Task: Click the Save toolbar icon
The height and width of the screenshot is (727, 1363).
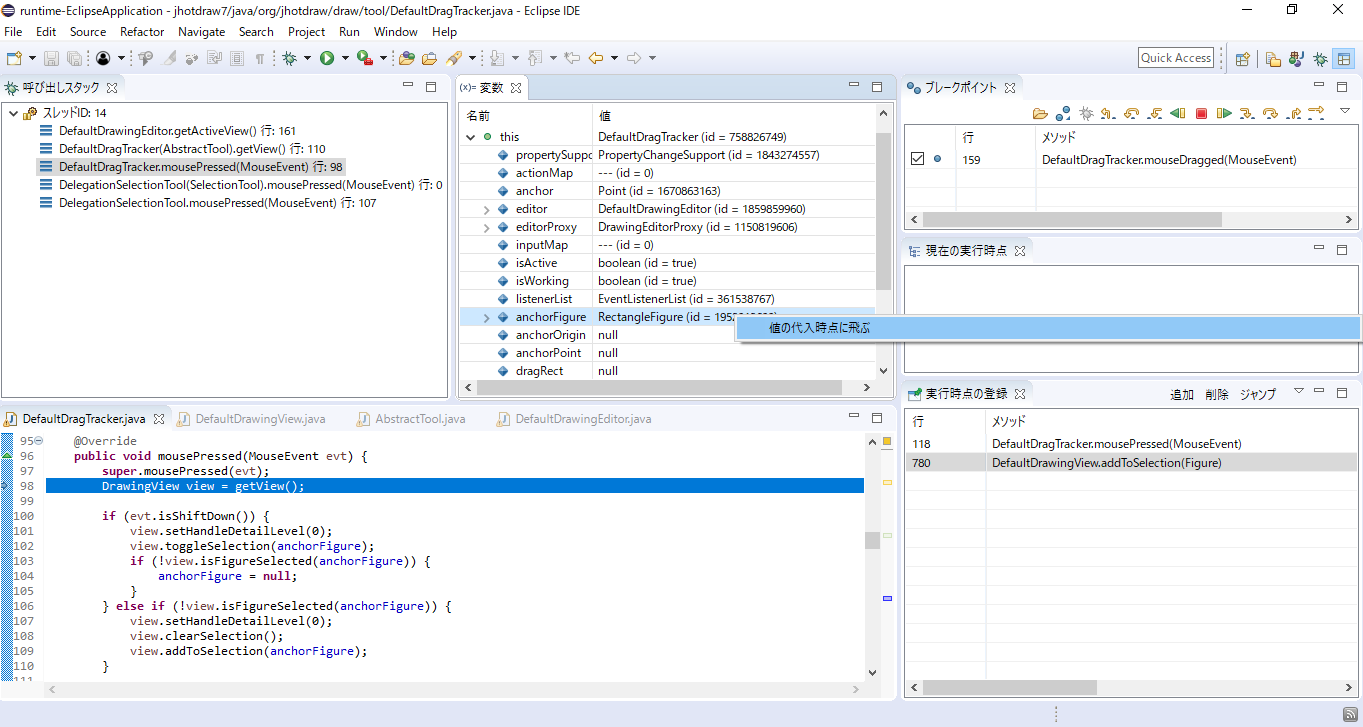Action: [x=51, y=58]
